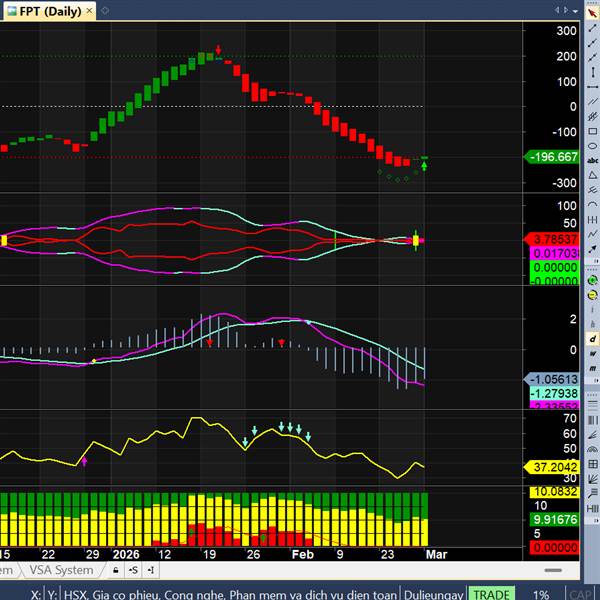Select the vertical line tool
600x600 pixels.
click(x=592, y=72)
